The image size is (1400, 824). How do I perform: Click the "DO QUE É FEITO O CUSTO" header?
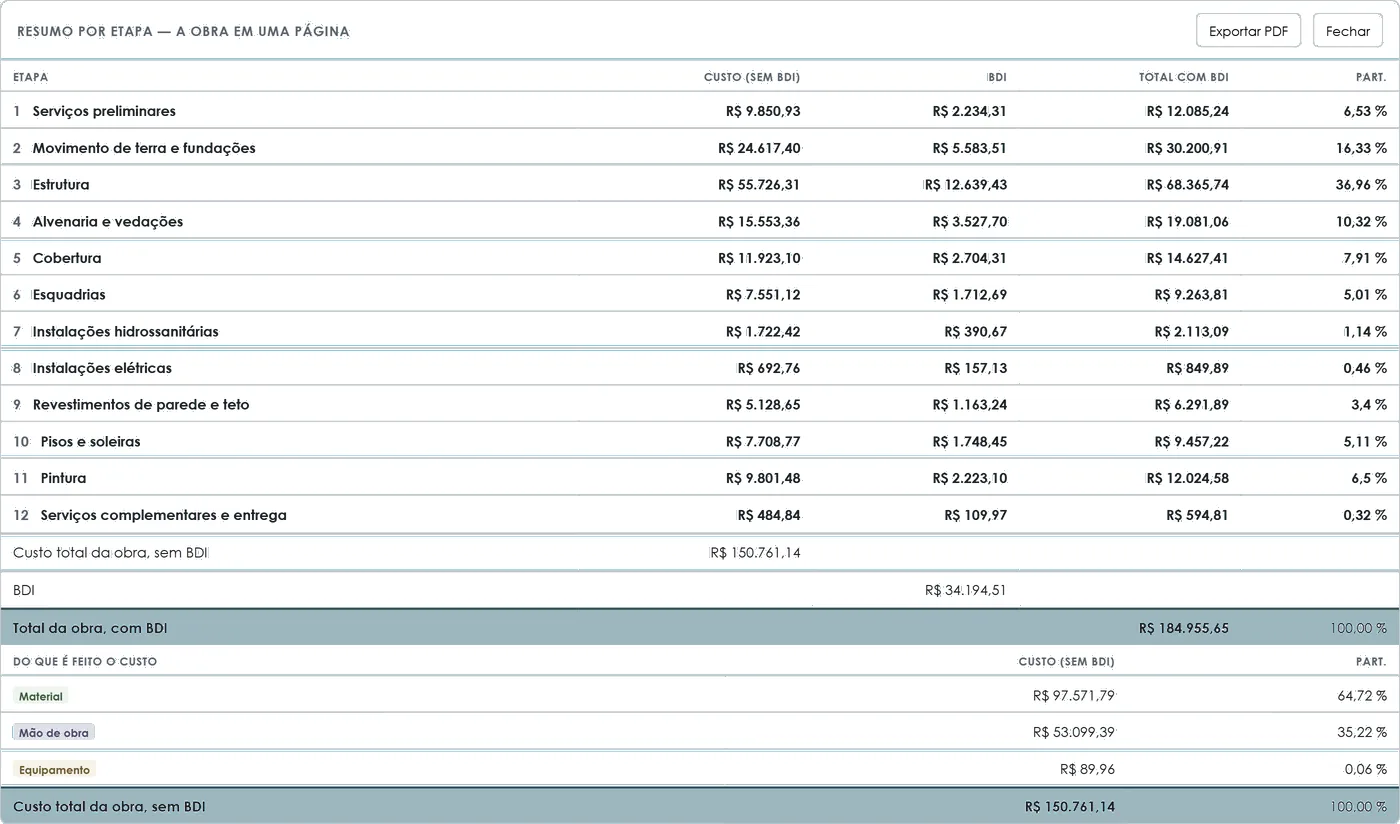point(85,661)
